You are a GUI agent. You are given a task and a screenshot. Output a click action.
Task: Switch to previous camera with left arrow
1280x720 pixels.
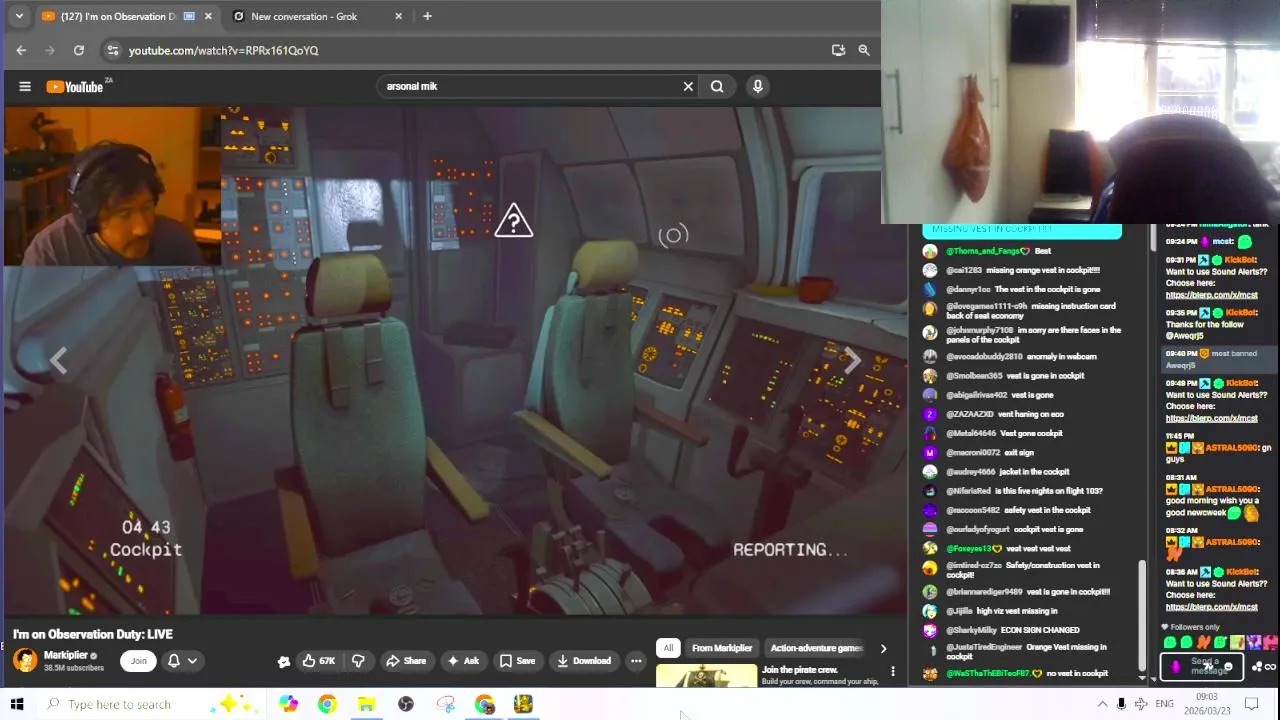[x=58, y=360]
